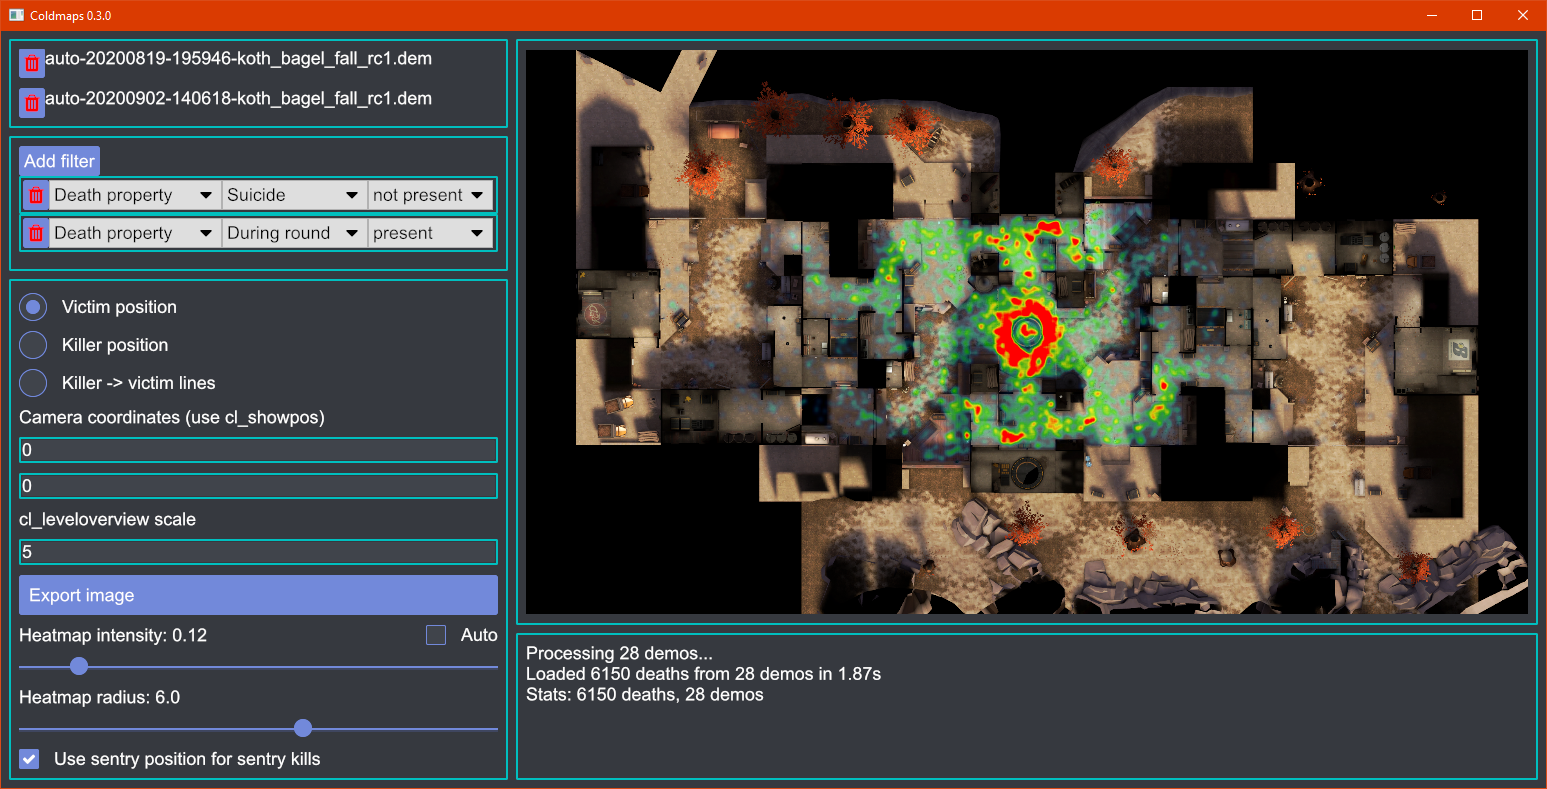The image size is (1547, 789).
Task: Export the heatmap image
Action: coord(258,595)
